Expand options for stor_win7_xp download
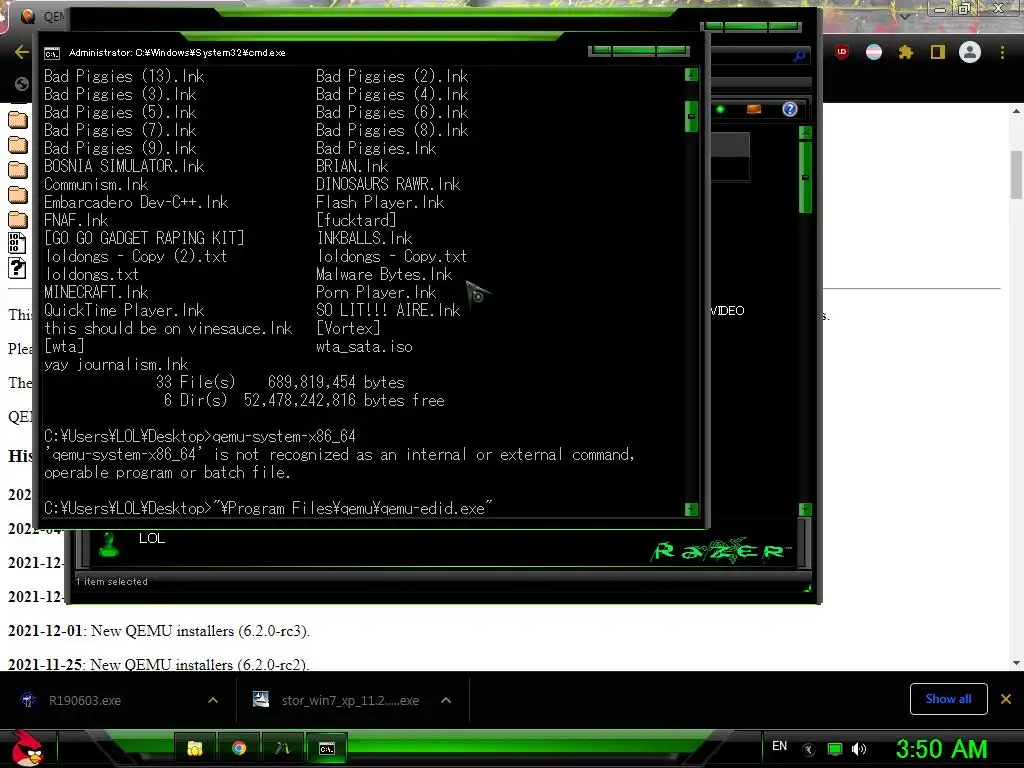1024x768 pixels. point(446,700)
